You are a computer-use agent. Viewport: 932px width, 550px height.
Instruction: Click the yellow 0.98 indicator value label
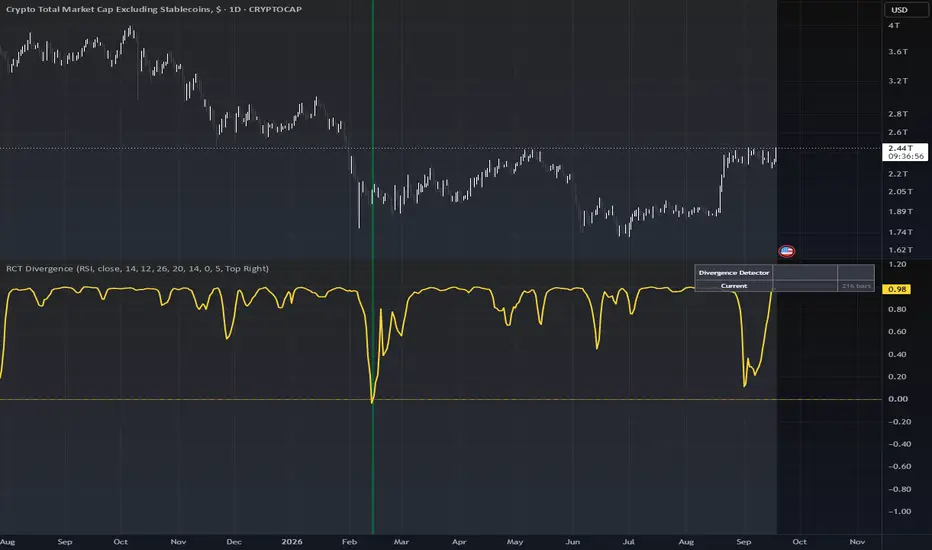(x=896, y=289)
